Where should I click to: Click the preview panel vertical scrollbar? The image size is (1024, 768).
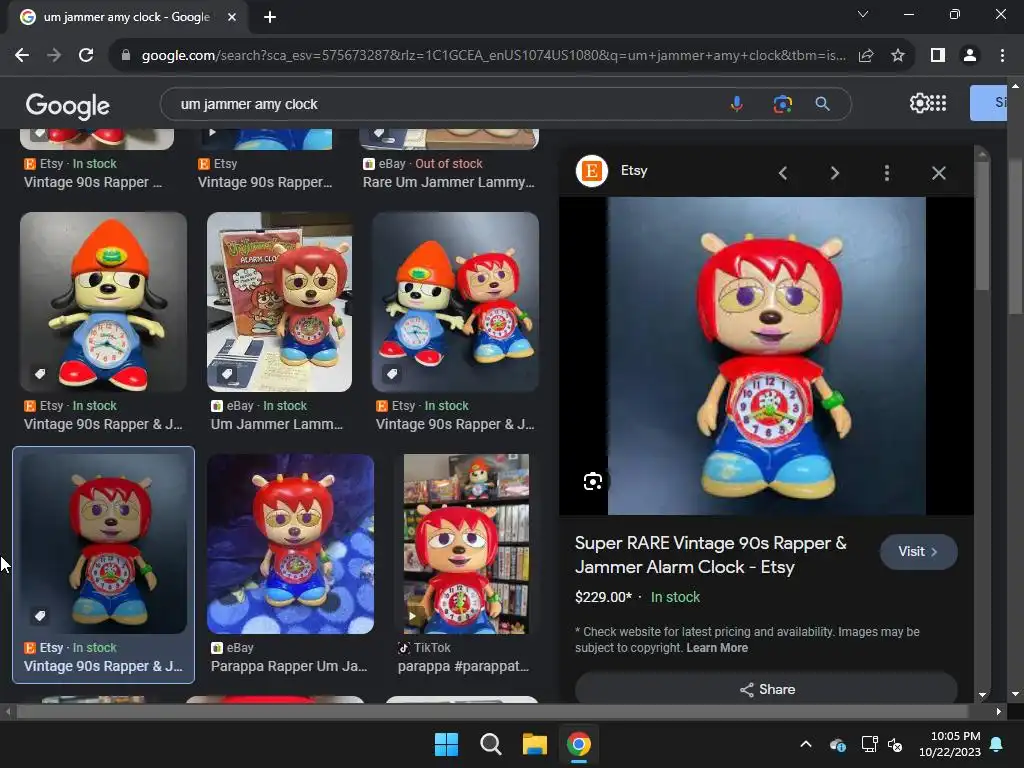point(982,225)
